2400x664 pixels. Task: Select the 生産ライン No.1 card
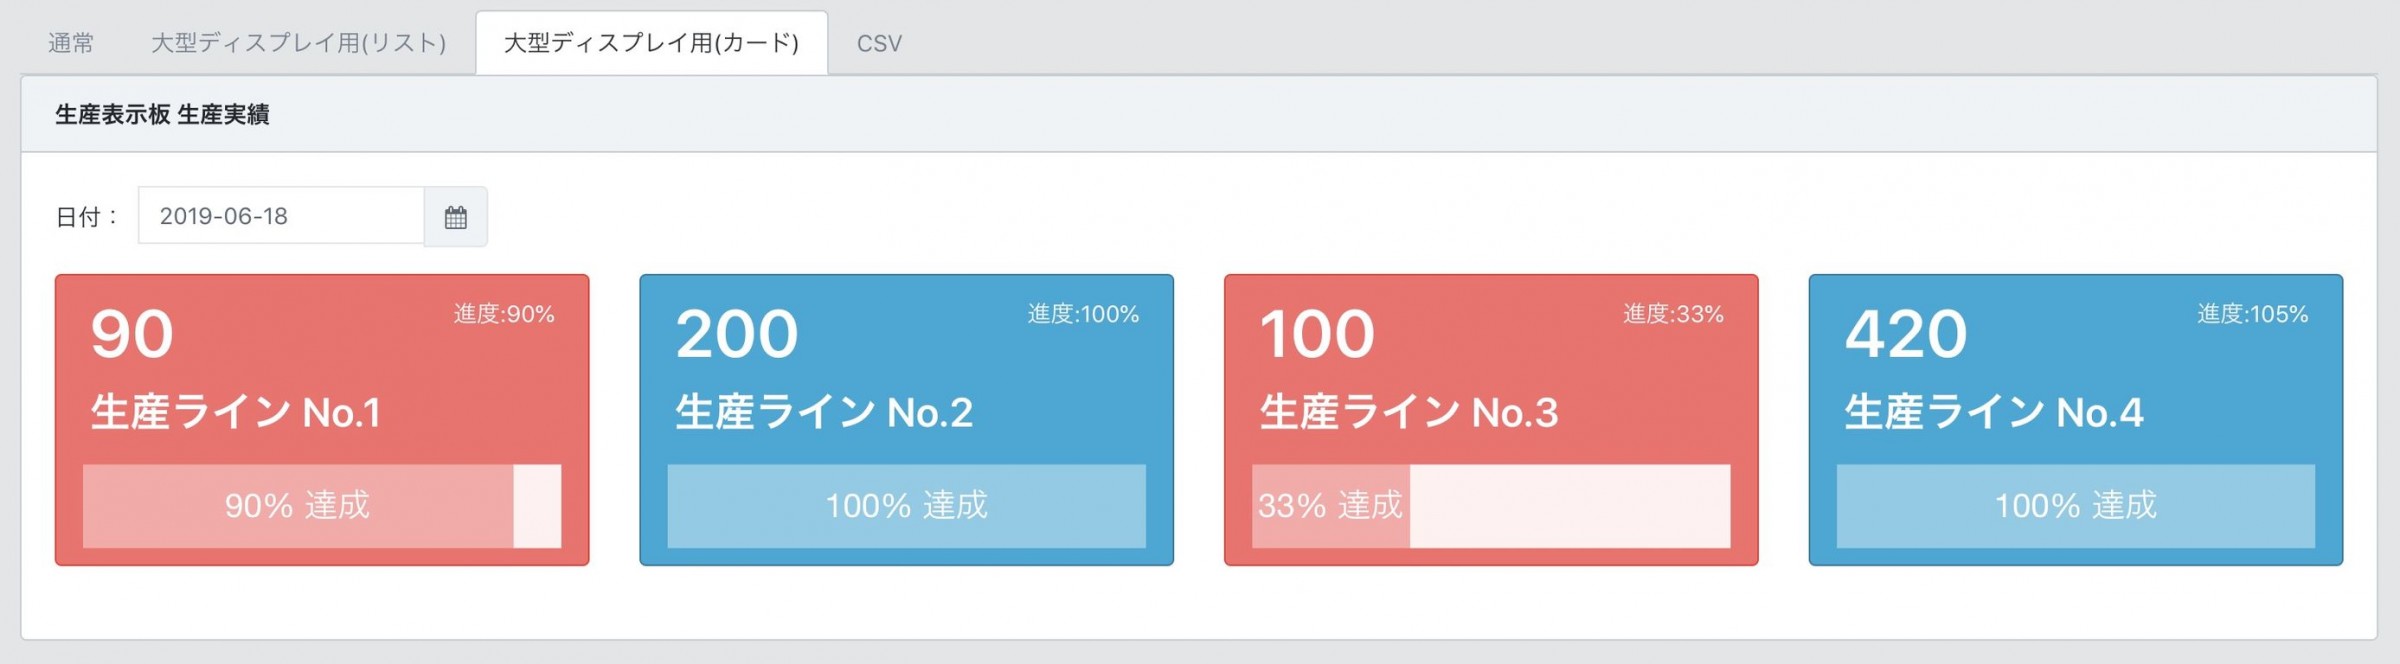322,420
